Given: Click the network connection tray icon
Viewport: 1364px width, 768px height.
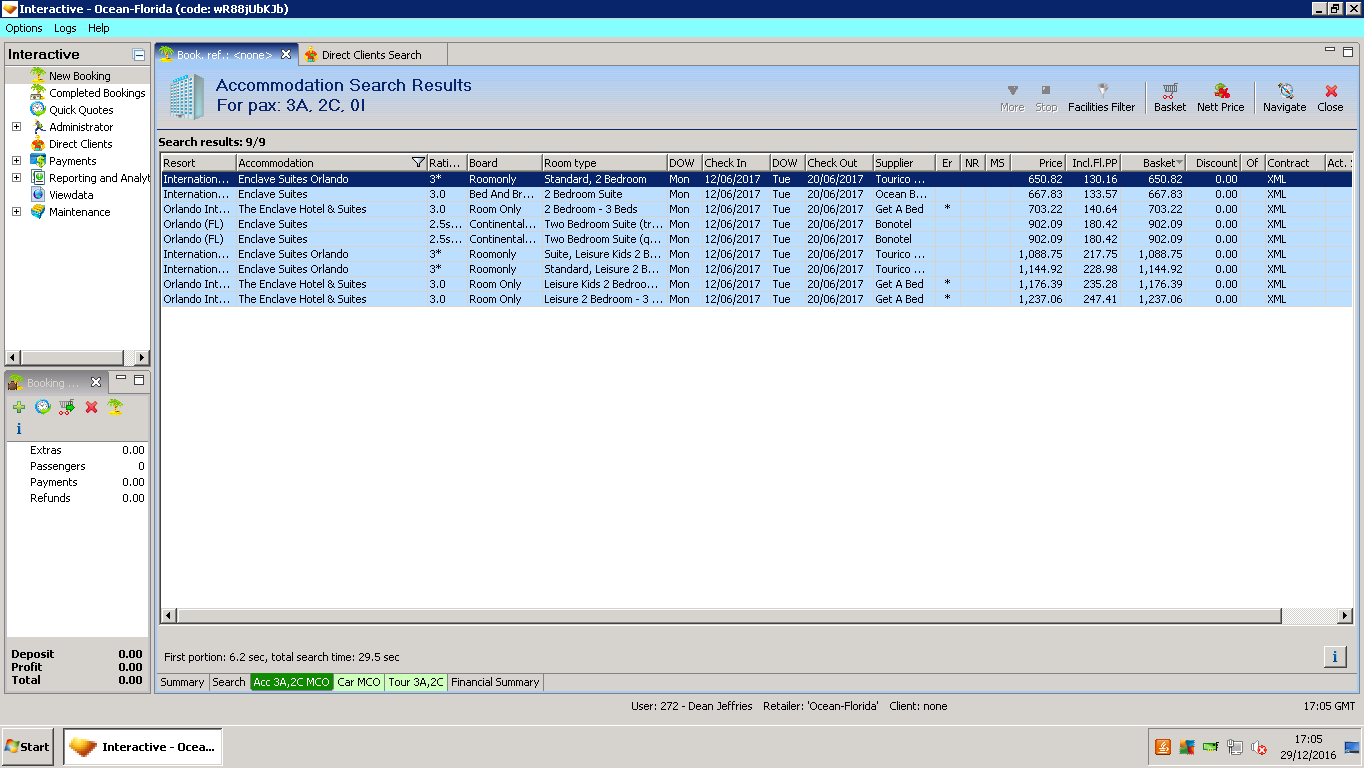Looking at the screenshot, I should [1235, 747].
